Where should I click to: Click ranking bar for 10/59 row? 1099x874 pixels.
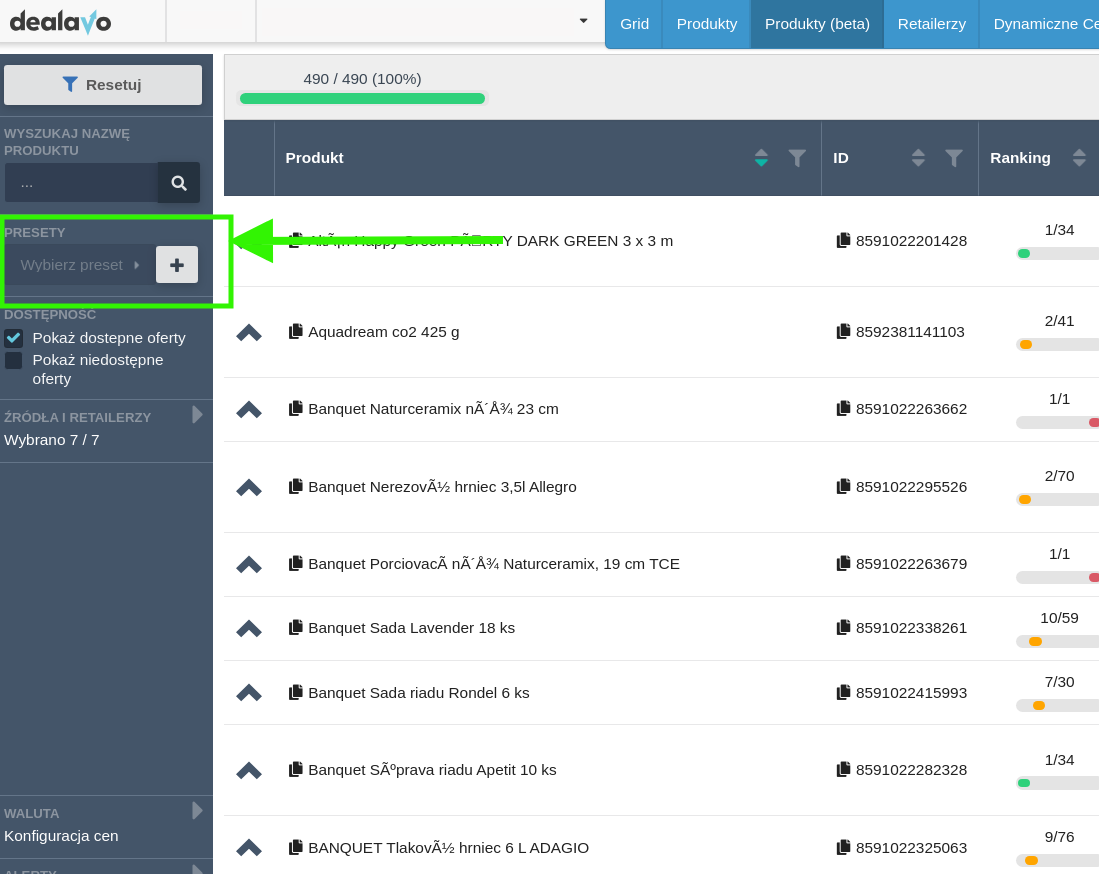[1058, 641]
